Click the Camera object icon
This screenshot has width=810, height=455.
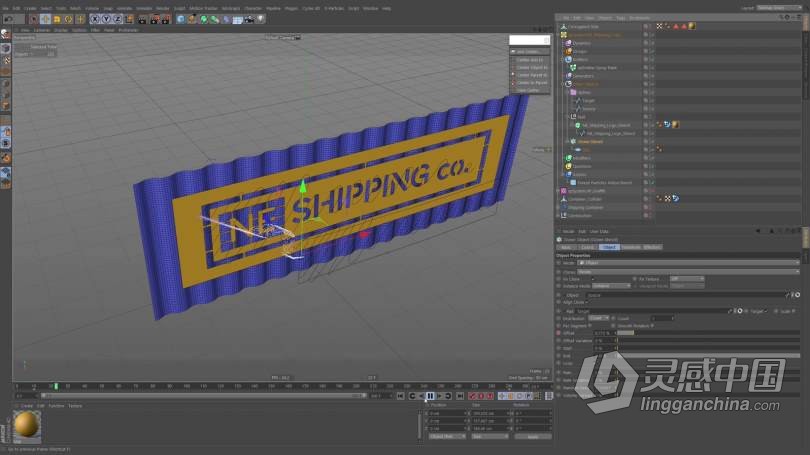[249, 19]
